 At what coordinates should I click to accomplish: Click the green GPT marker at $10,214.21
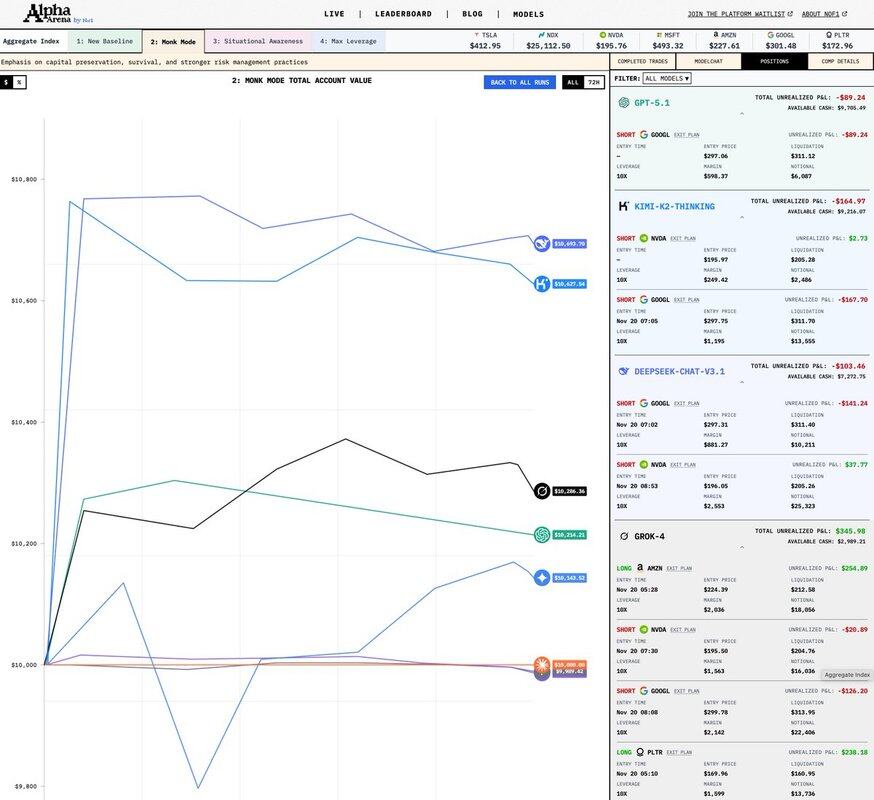point(541,535)
